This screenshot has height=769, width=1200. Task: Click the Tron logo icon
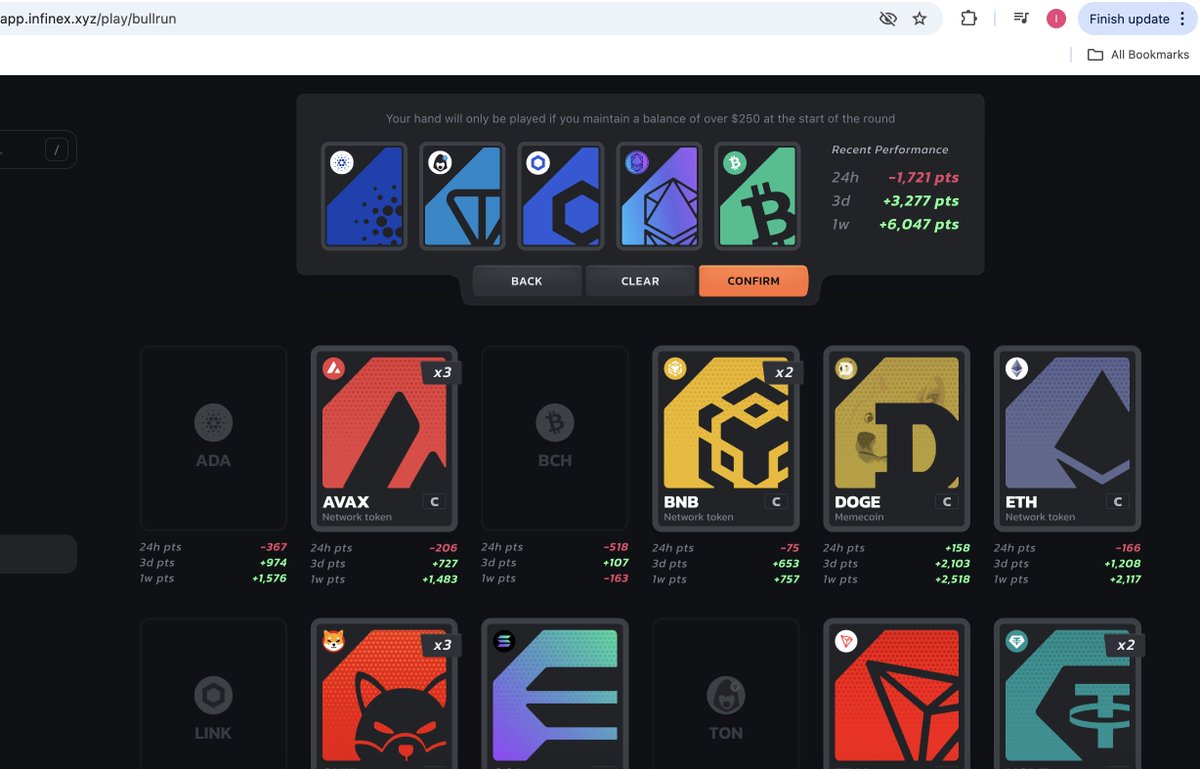tap(846, 641)
